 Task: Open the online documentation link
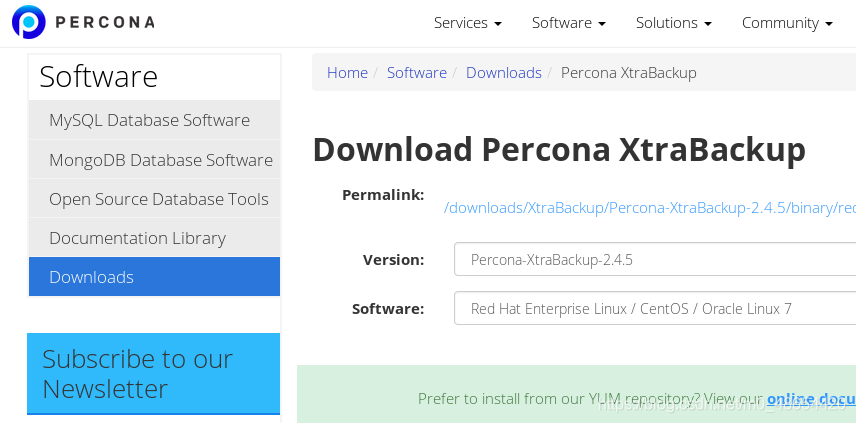tap(811, 399)
